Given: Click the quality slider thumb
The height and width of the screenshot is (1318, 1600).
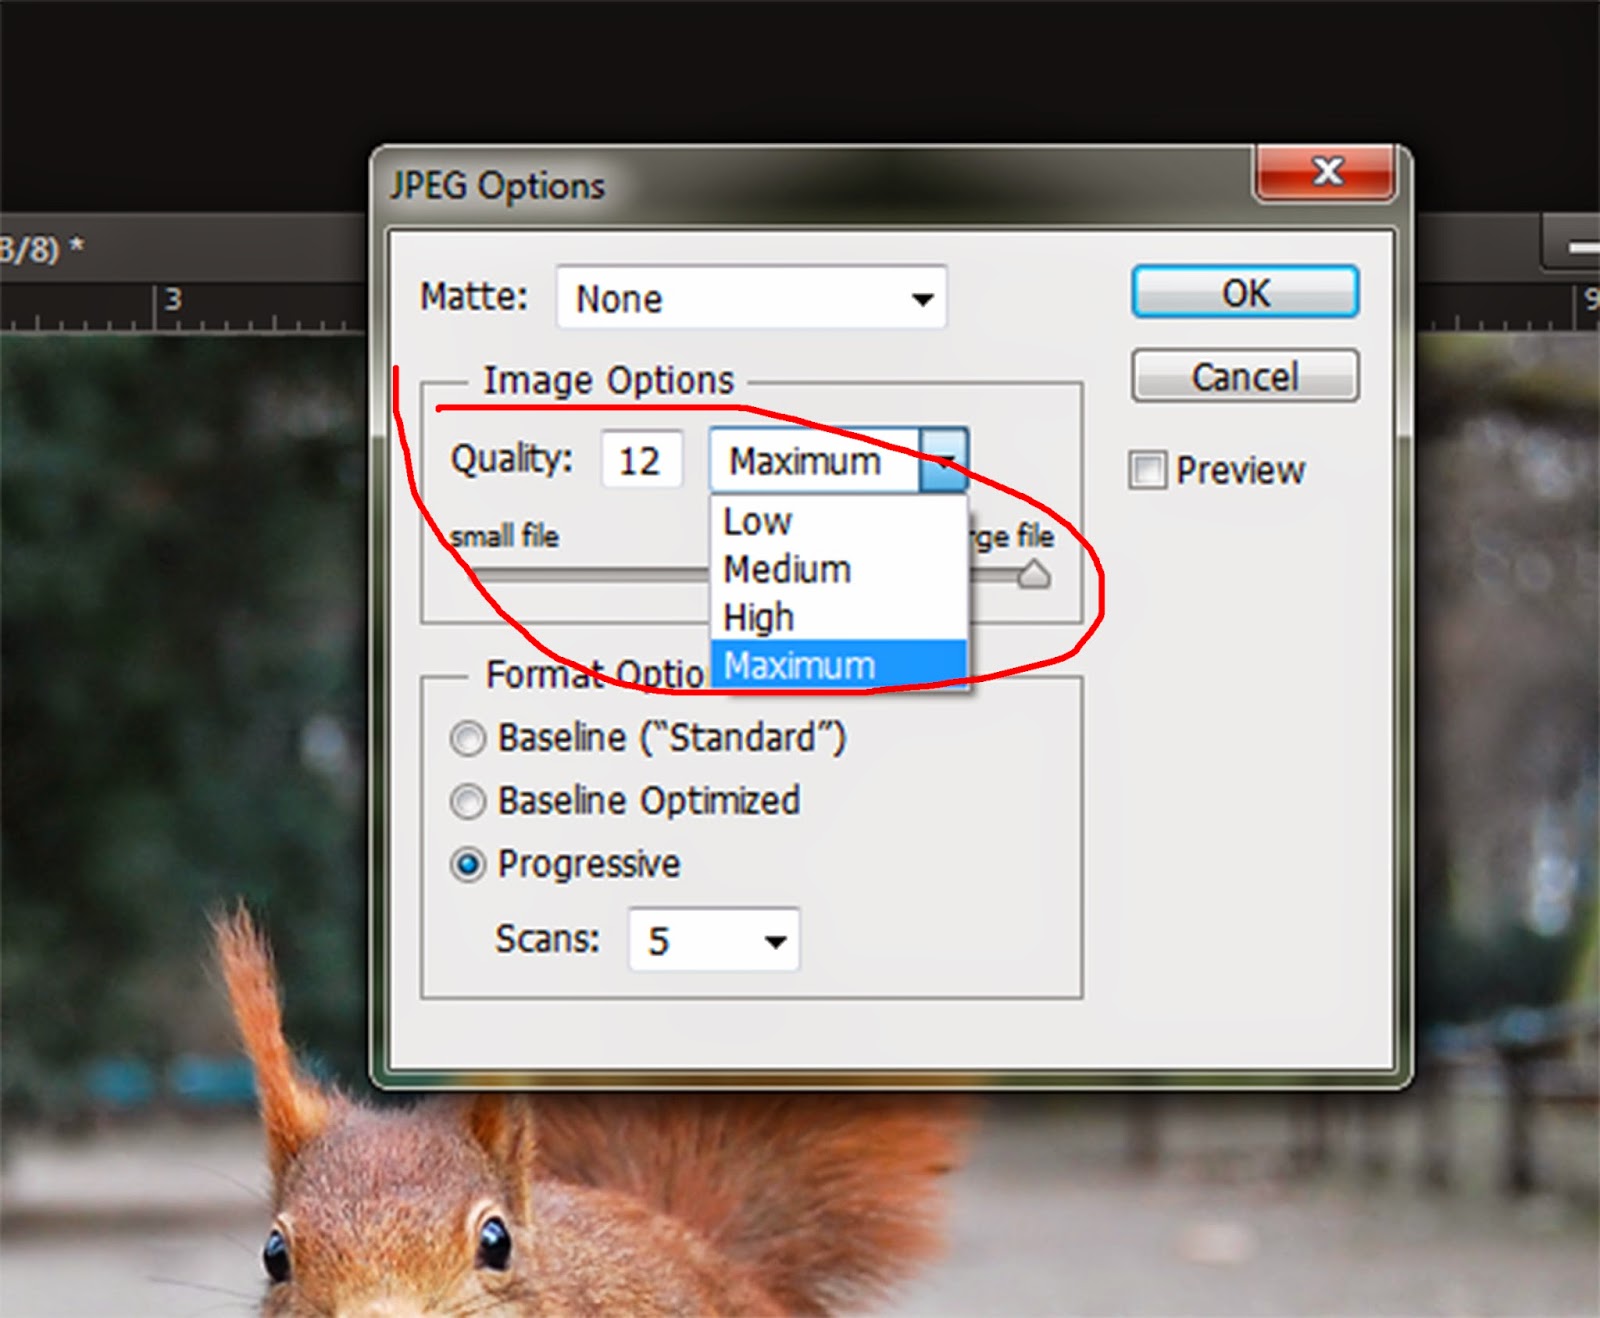Looking at the screenshot, I should (x=1034, y=574).
